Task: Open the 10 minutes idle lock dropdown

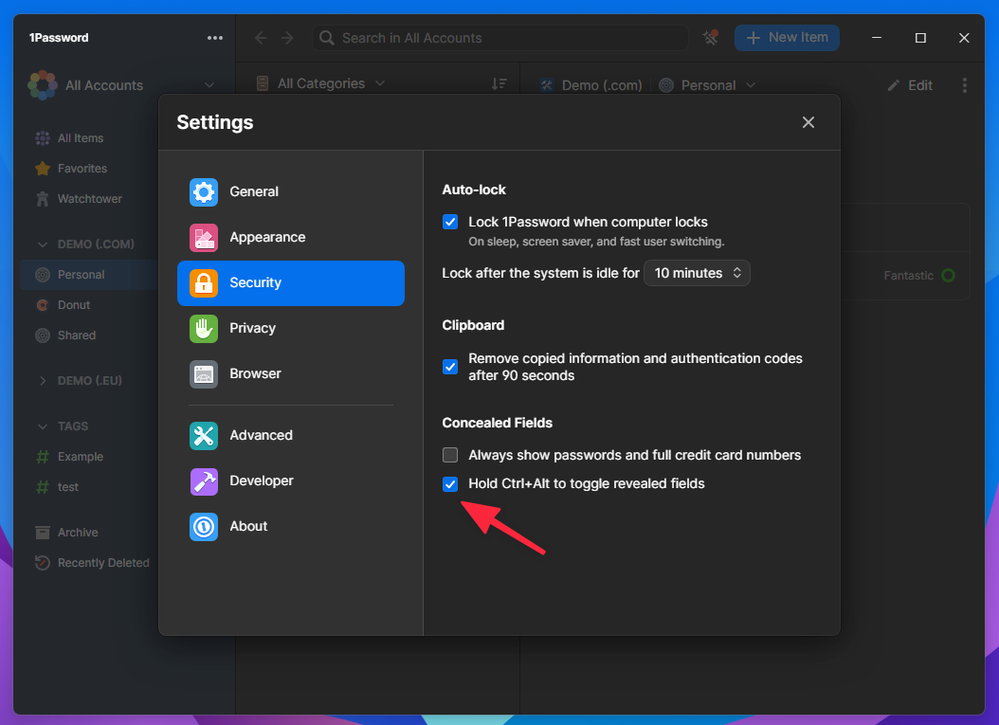Action: (x=697, y=273)
